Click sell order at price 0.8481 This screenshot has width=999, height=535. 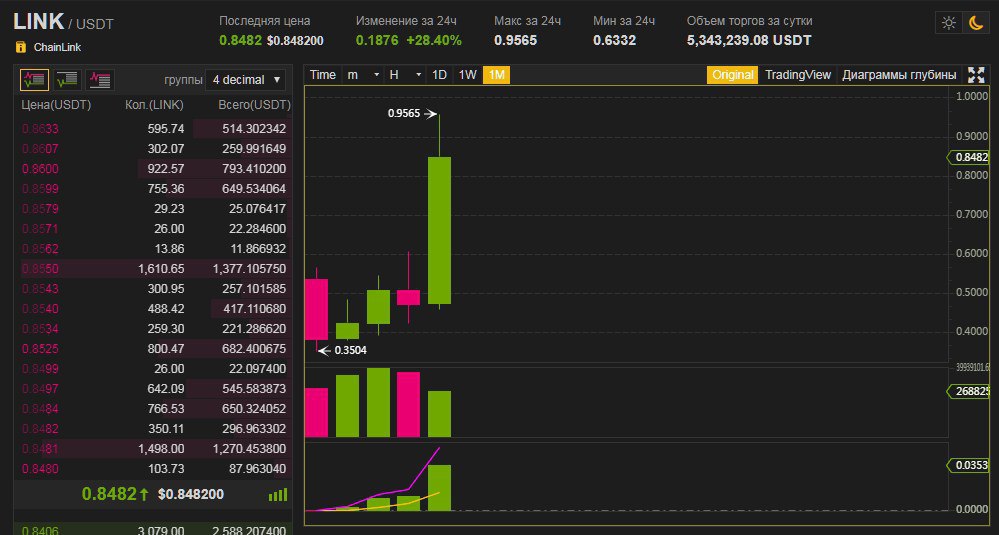(x=153, y=448)
